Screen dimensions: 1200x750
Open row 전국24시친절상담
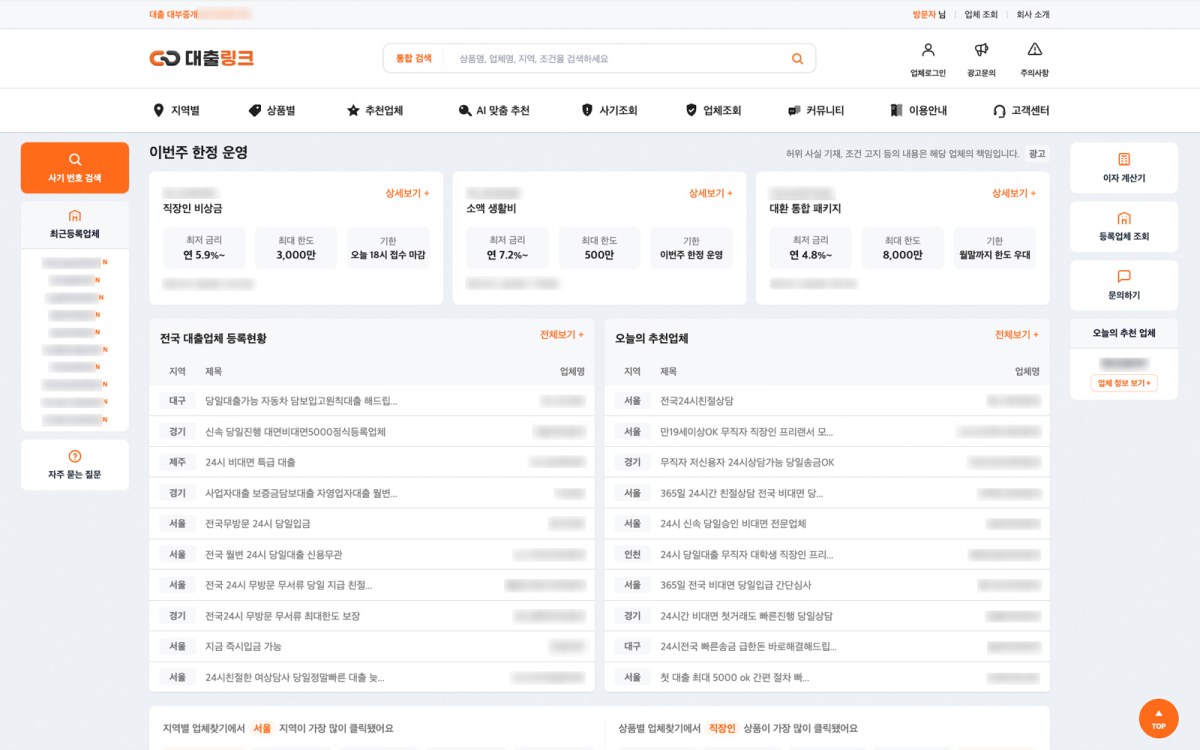(x=827, y=401)
